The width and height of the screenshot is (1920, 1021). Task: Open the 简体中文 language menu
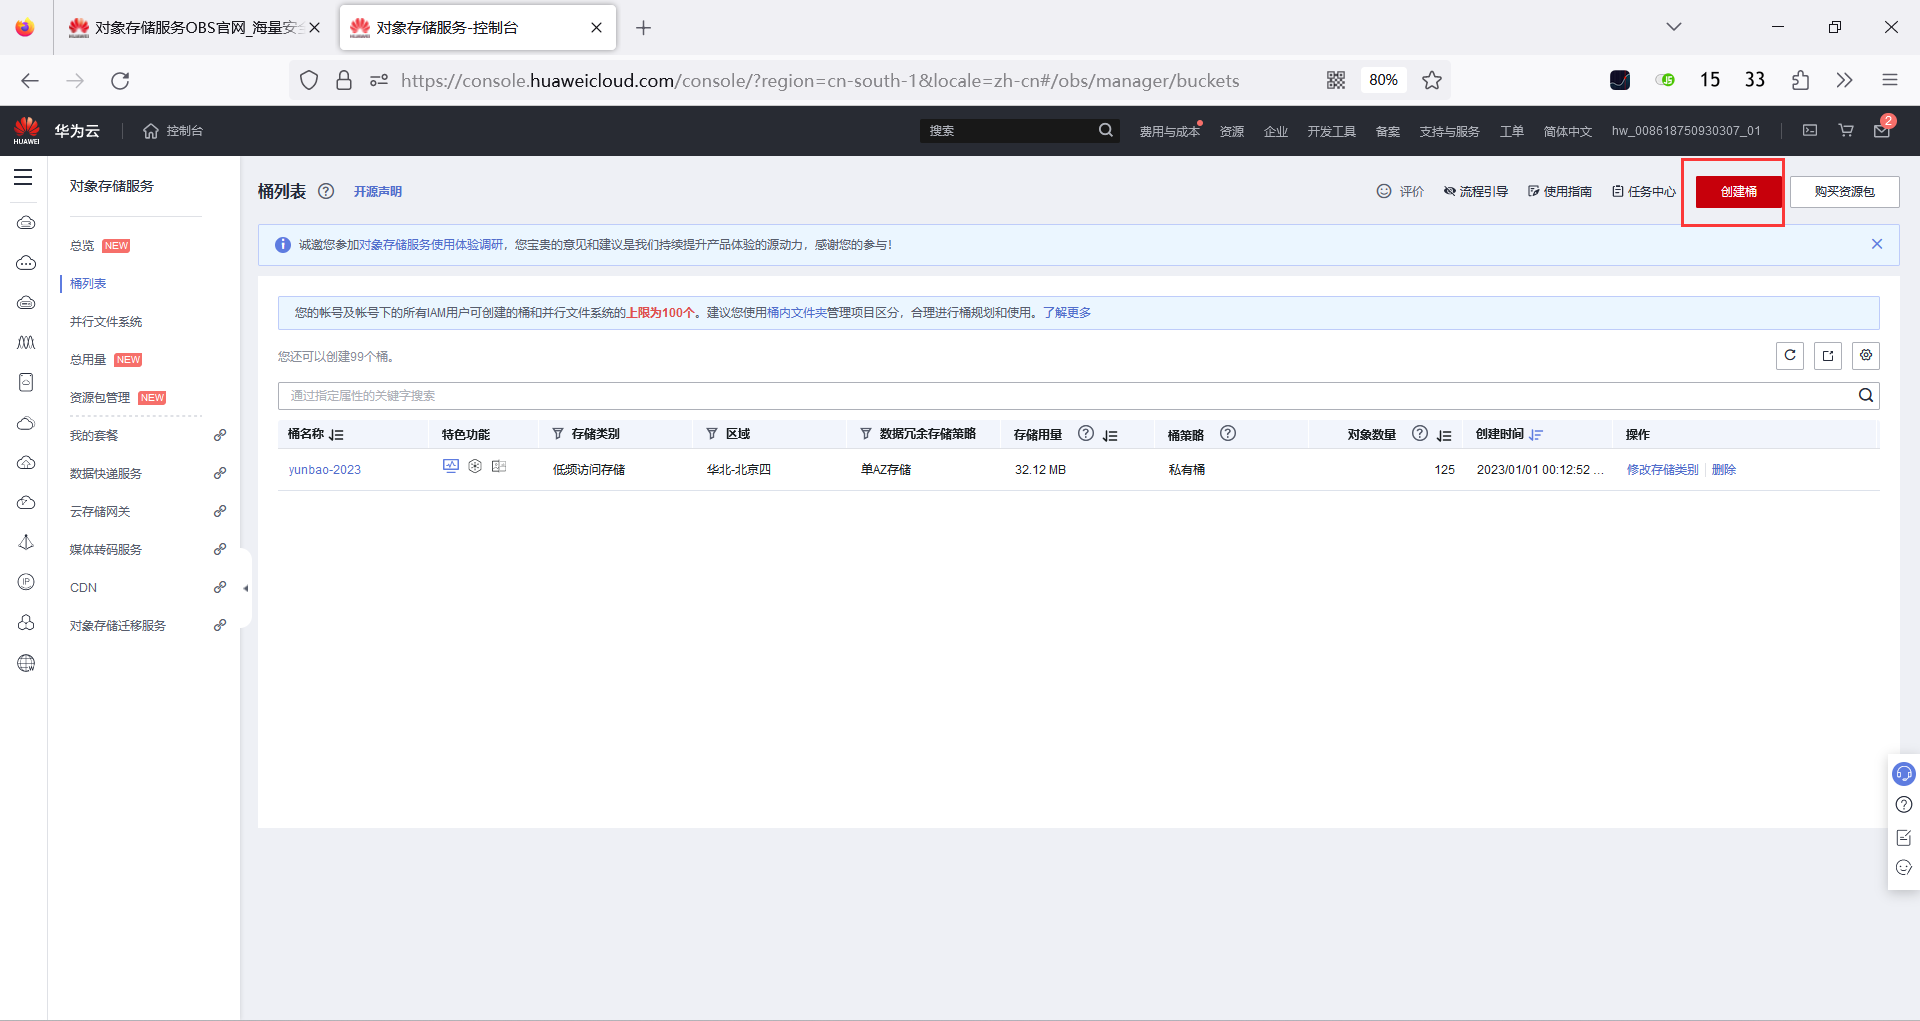(x=1567, y=131)
